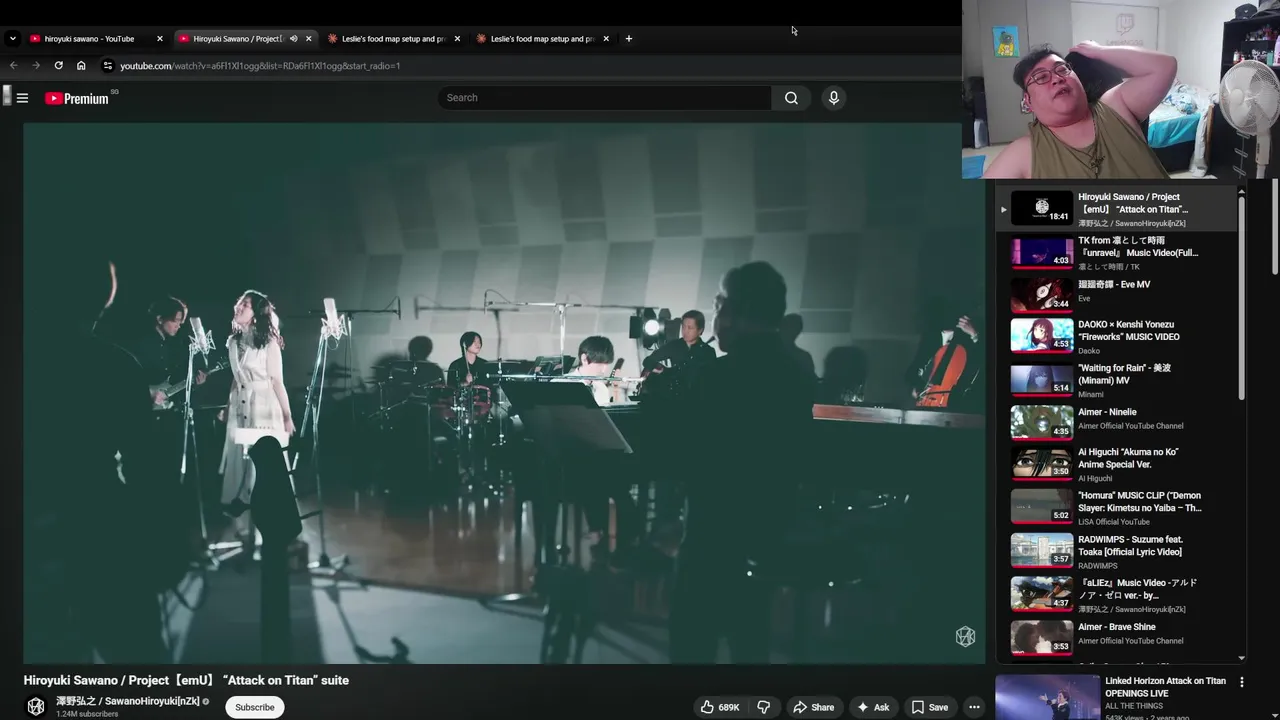
Task: Open the second Leslie's food map tab
Action: point(543,39)
